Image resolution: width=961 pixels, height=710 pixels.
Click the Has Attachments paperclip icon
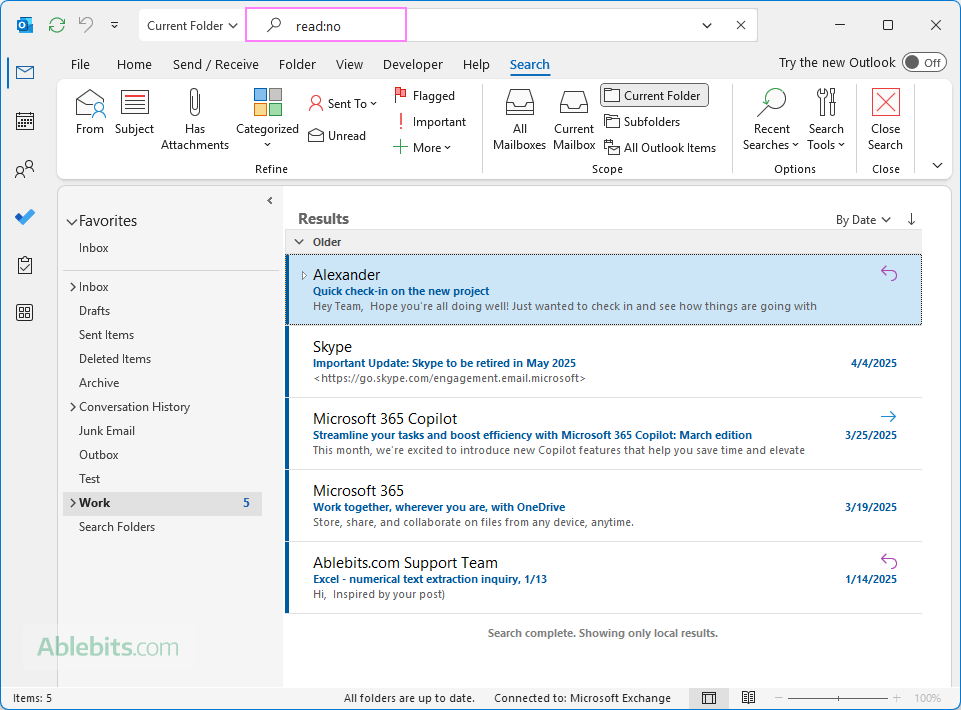[194, 103]
